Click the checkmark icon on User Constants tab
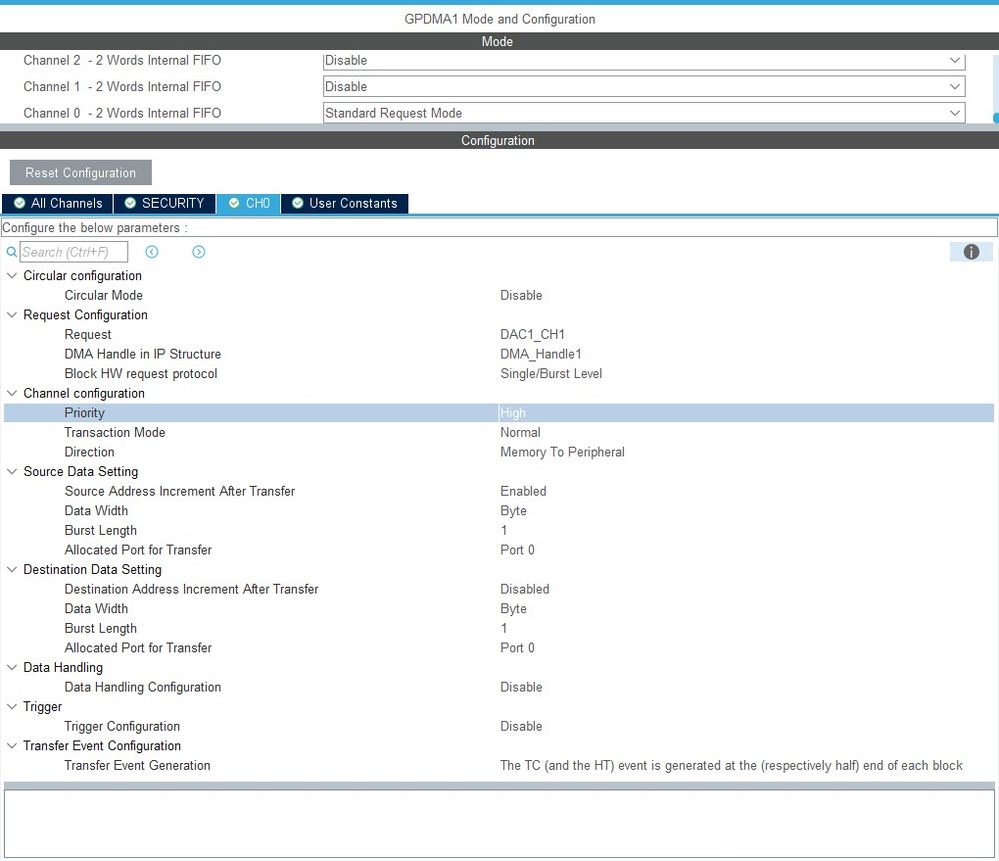The width and height of the screenshot is (999, 861). point(296,203)
